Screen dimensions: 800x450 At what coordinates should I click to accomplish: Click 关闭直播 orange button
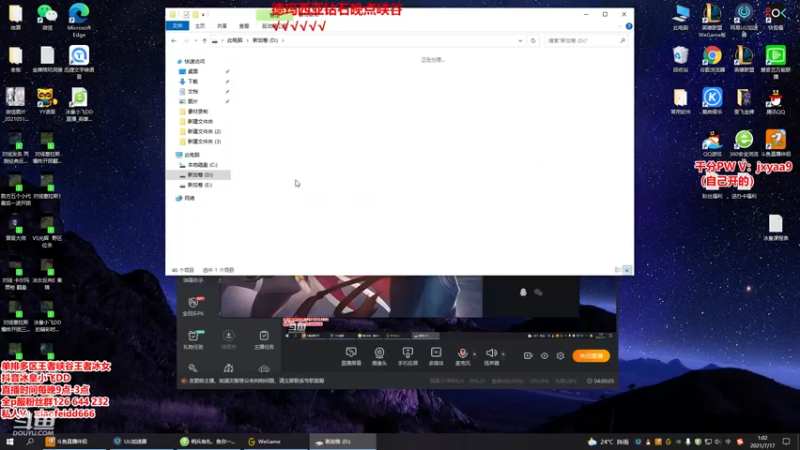(591, 356)
